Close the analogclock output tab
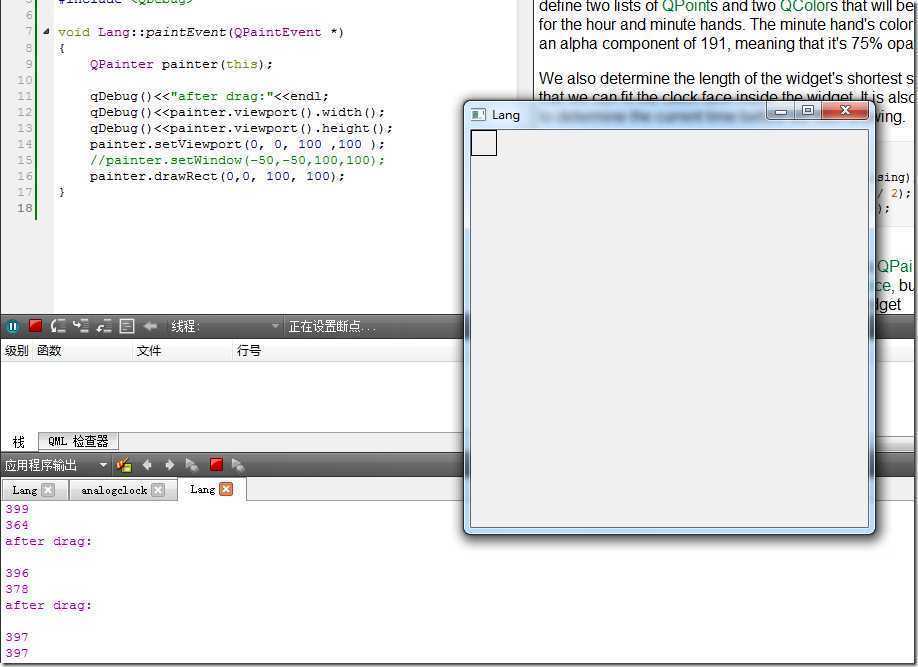Screen dimensions: 918x667 tap(157, 491)
